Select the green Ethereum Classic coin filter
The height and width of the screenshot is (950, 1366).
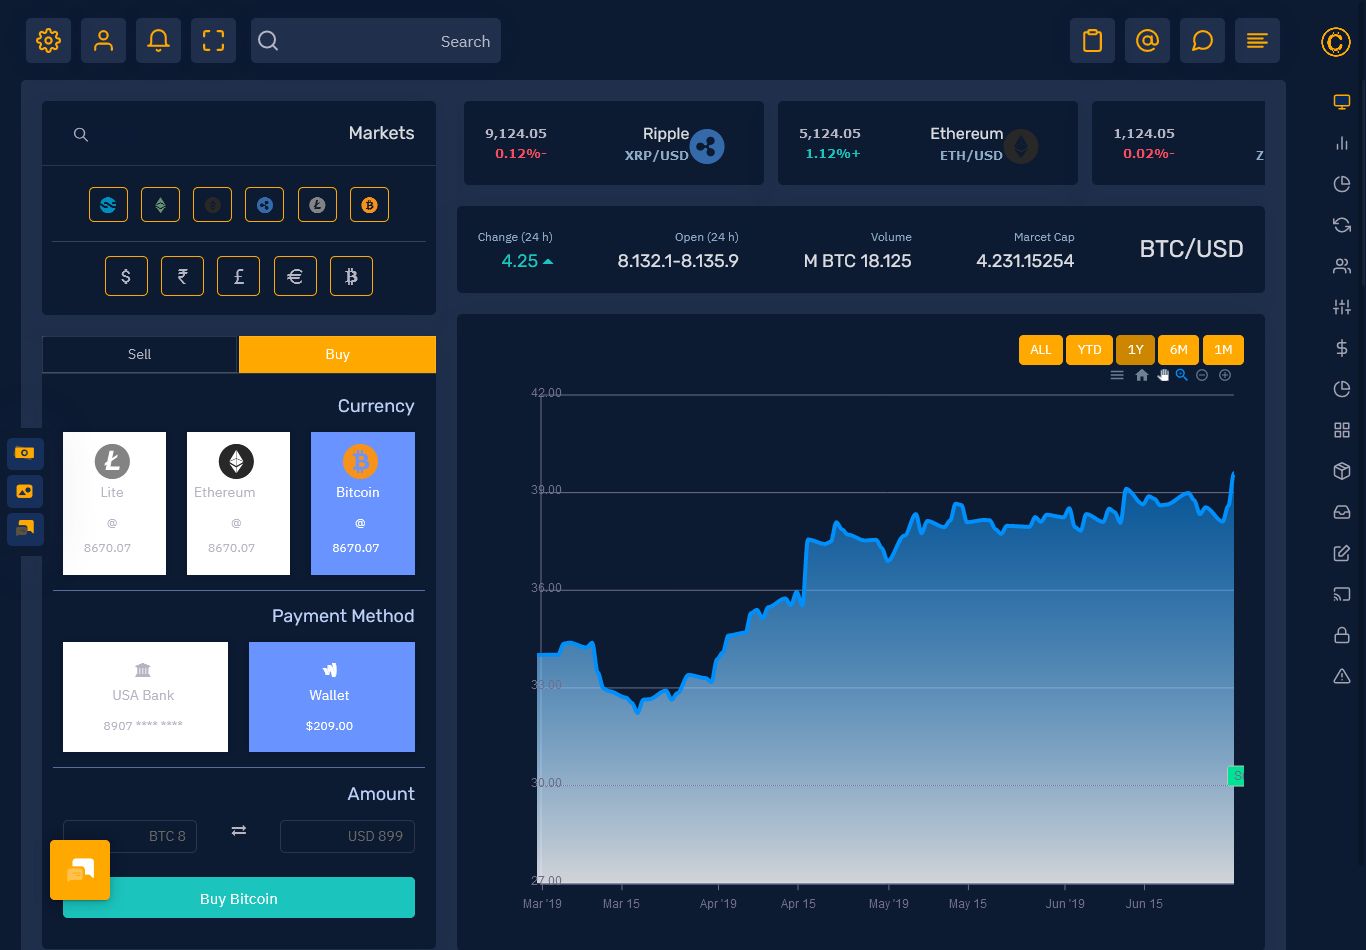click(160, 205)
